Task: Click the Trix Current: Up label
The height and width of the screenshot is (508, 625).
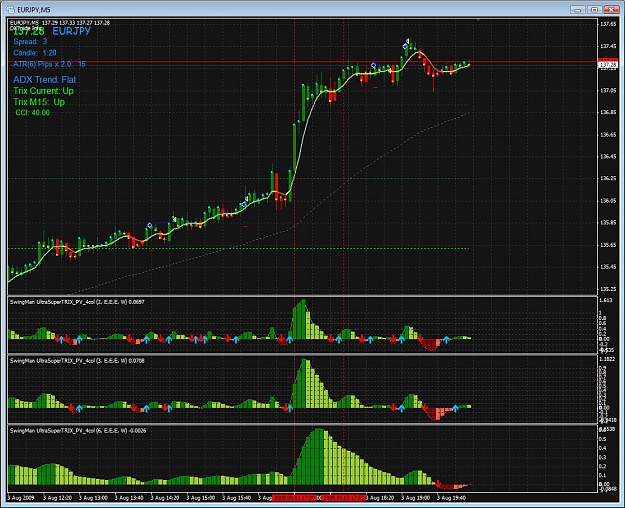Action: point(43,91)
